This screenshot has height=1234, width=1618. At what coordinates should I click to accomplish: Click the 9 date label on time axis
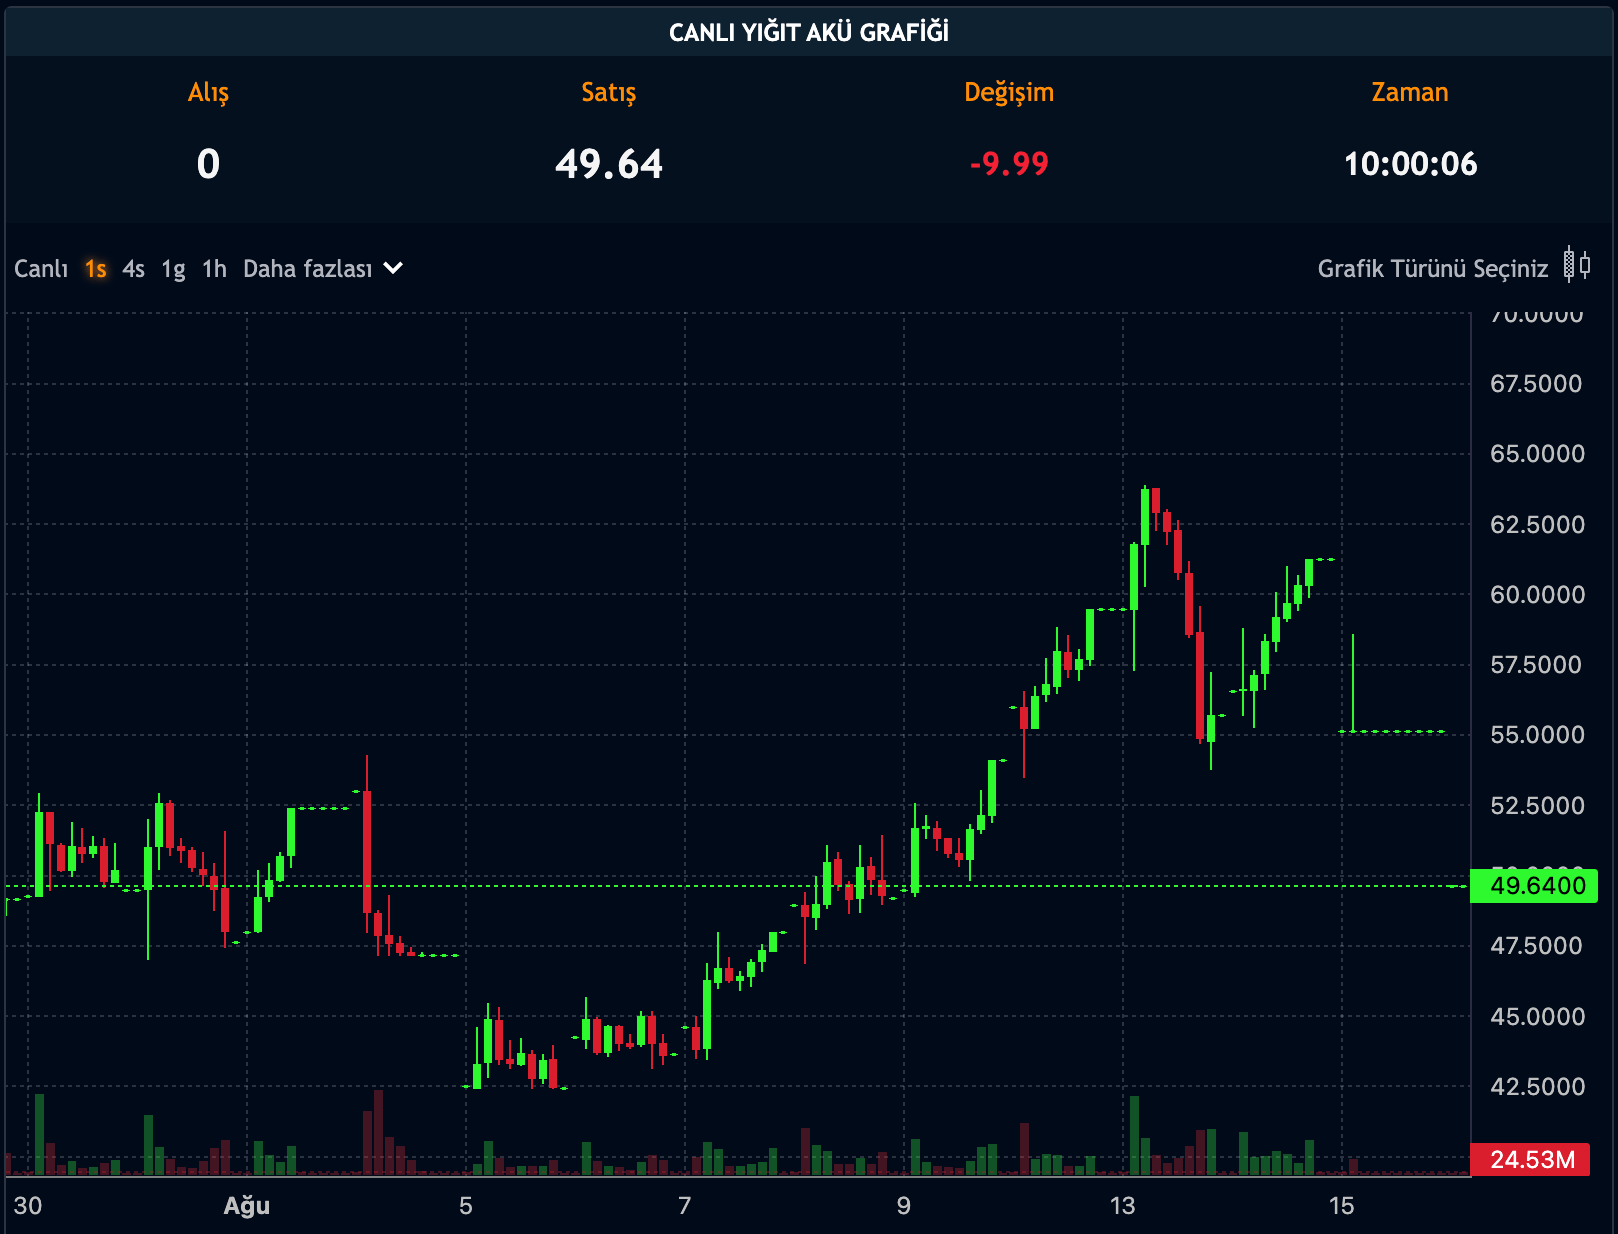click(904, 1206)
